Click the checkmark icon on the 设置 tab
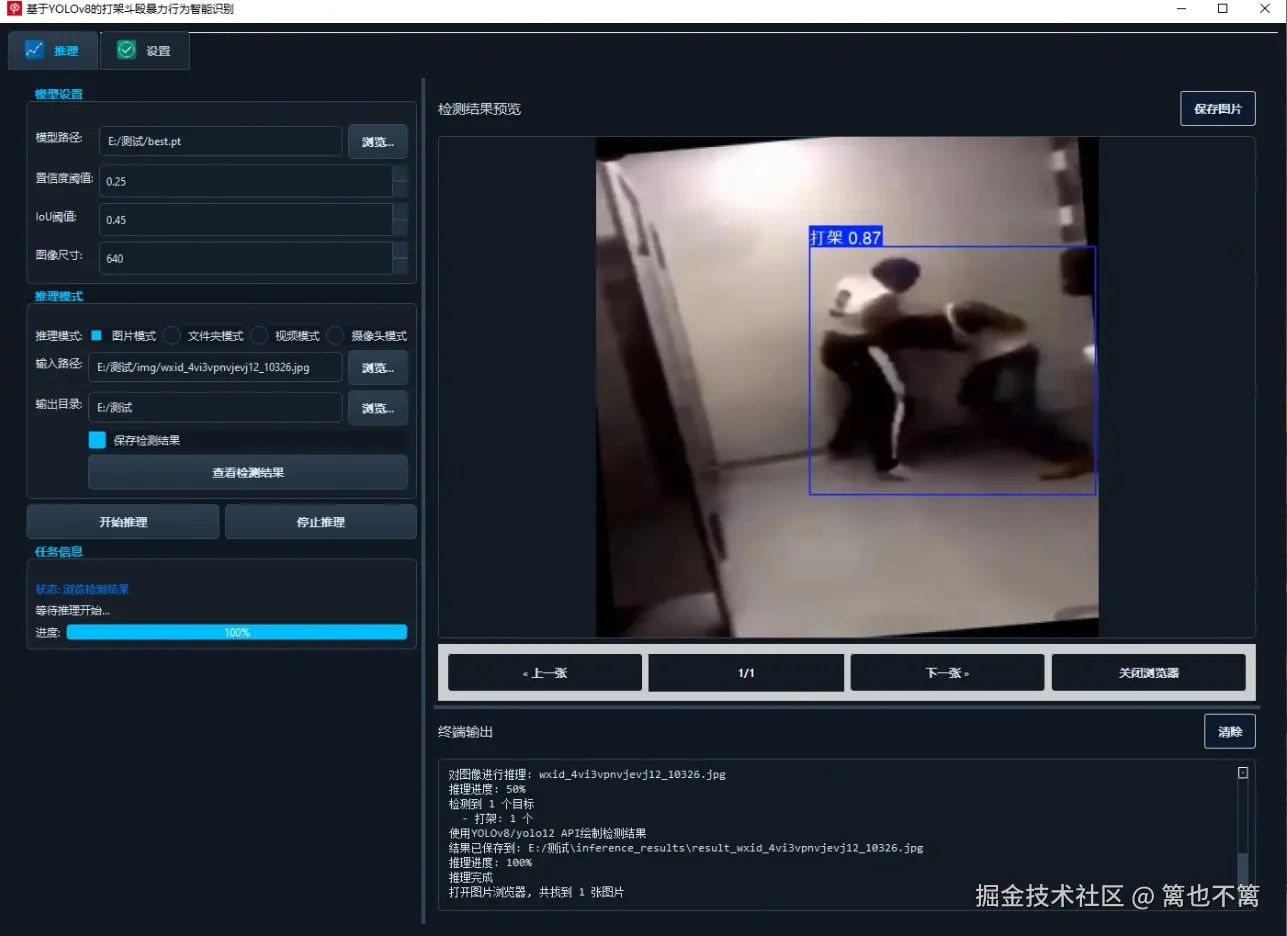1287x936 pixels. pos(126,50)
